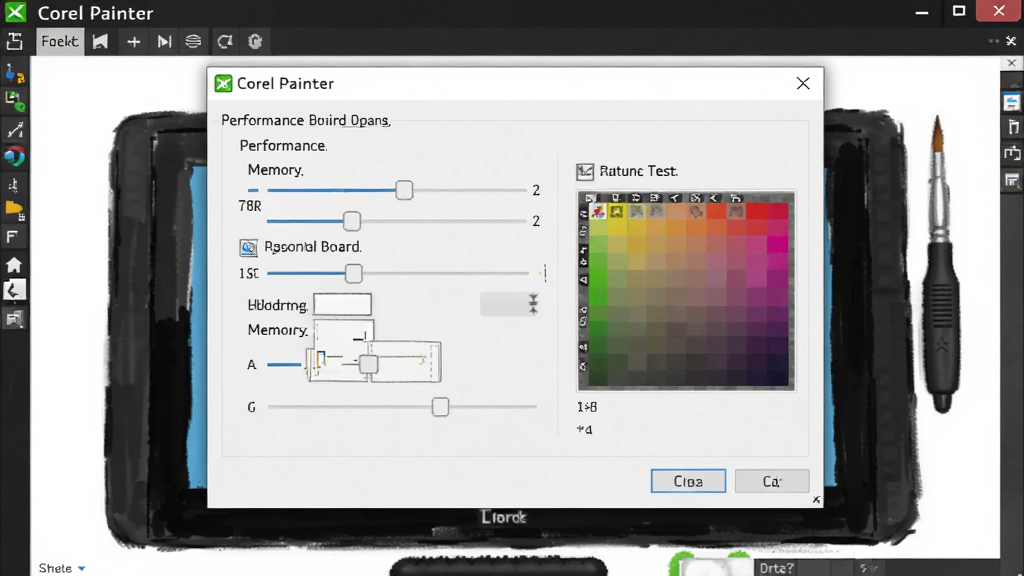Select the green layer tool in left toolbox
The width and height of the screenshot is (1024, 576).
[x=14, y=101]
